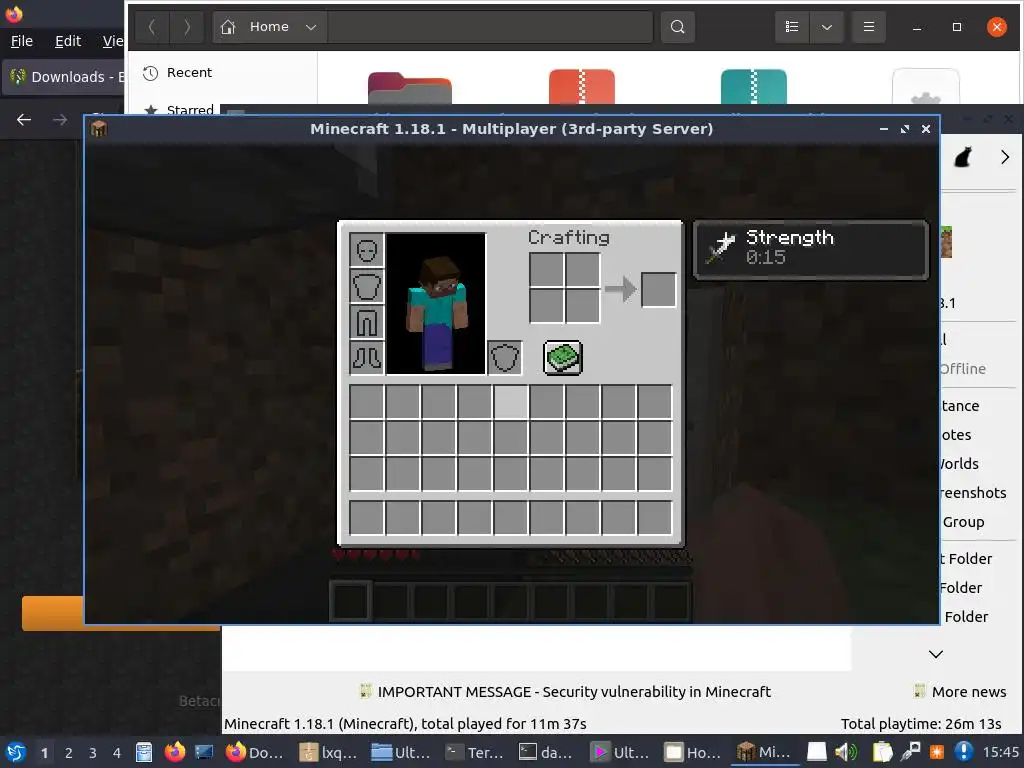Viewport: 1024px width, 768px height.
Task: Open the file manager hamburger menu
Action: coord(869,27)
